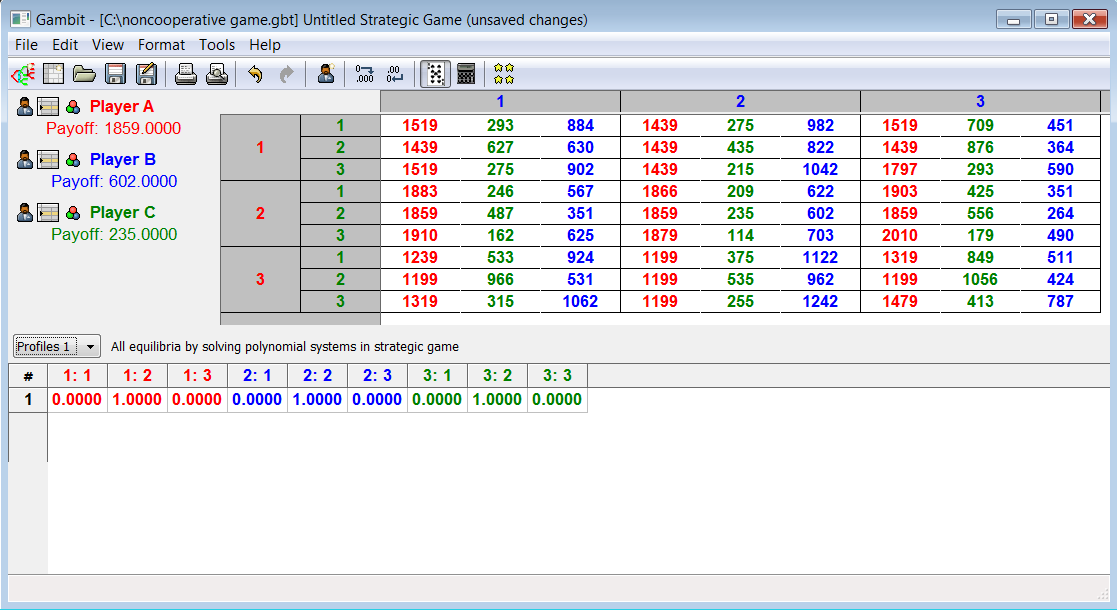Open a saved game file via folder icon
This screenshot has height=610, width=1117.
(84, 74)
